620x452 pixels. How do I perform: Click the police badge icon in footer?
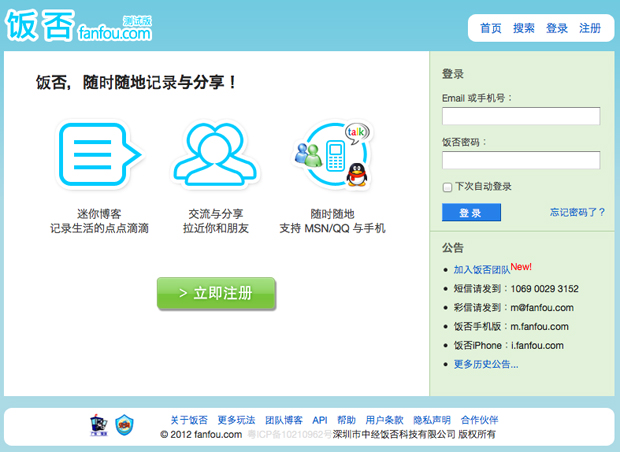98,425
